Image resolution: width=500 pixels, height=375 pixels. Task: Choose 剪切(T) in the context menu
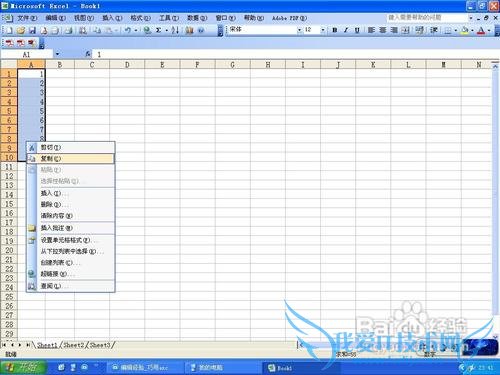71,147
